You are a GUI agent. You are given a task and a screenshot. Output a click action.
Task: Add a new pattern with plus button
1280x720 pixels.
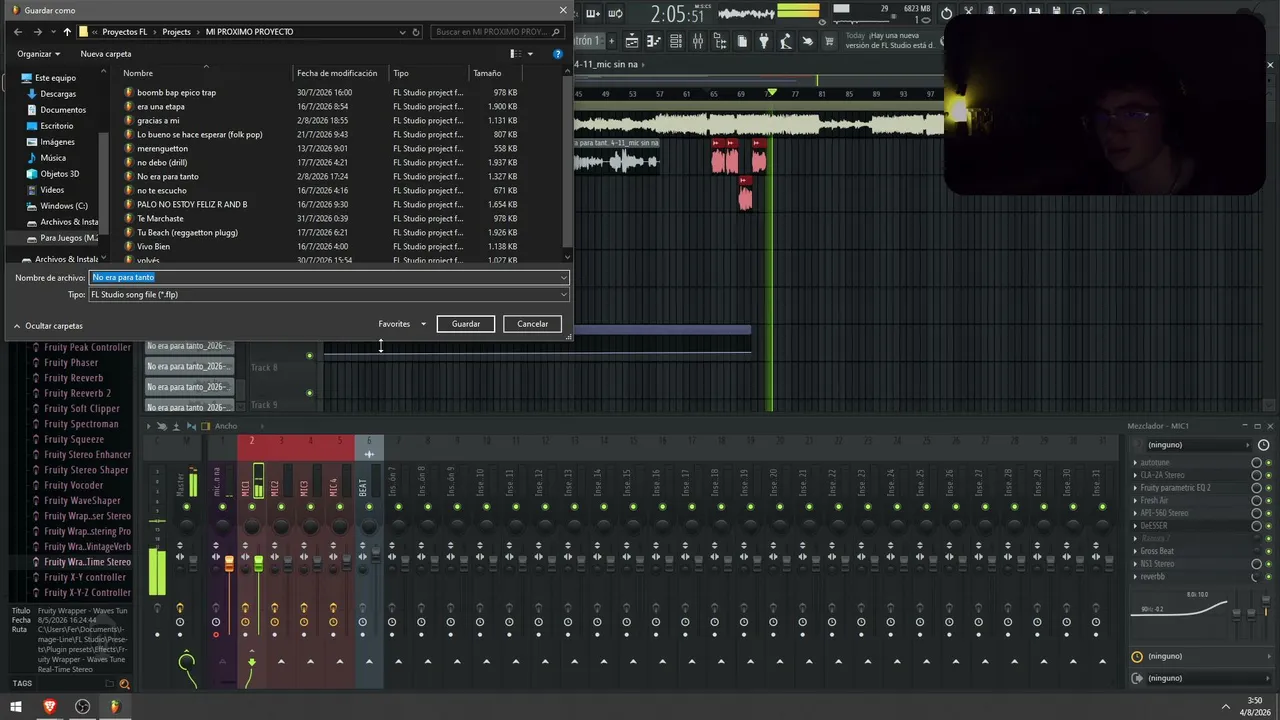pyautogui.click(x=613, y=41)
